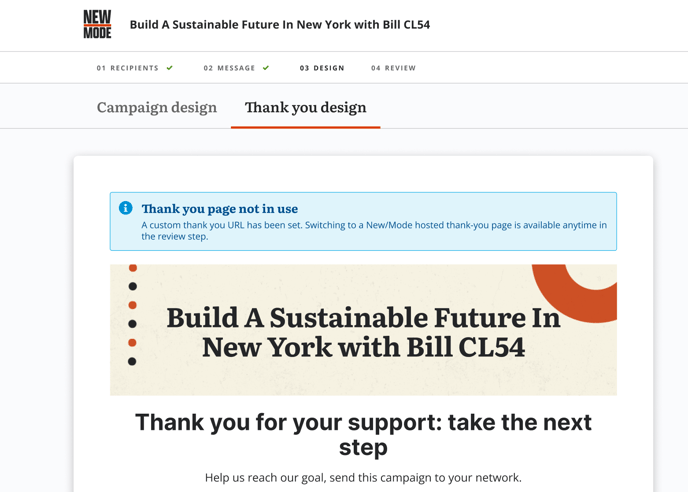The width and height of the screenshot is (688, 492).
Task: Click the bottom black dot on banner
Action: tap(132, 361)
